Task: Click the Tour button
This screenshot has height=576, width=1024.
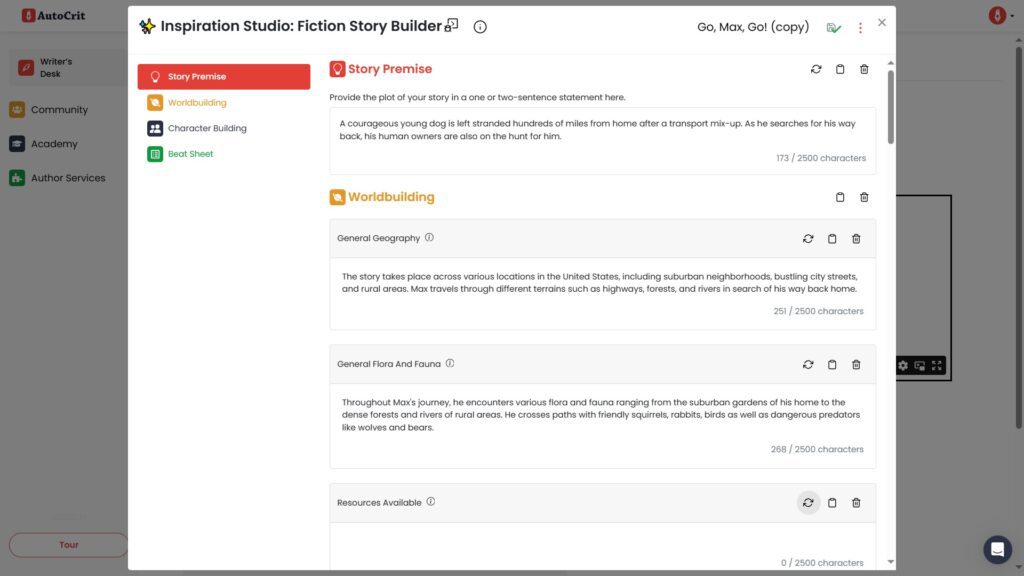Action: pyautogui.click(x=67, y=544)
